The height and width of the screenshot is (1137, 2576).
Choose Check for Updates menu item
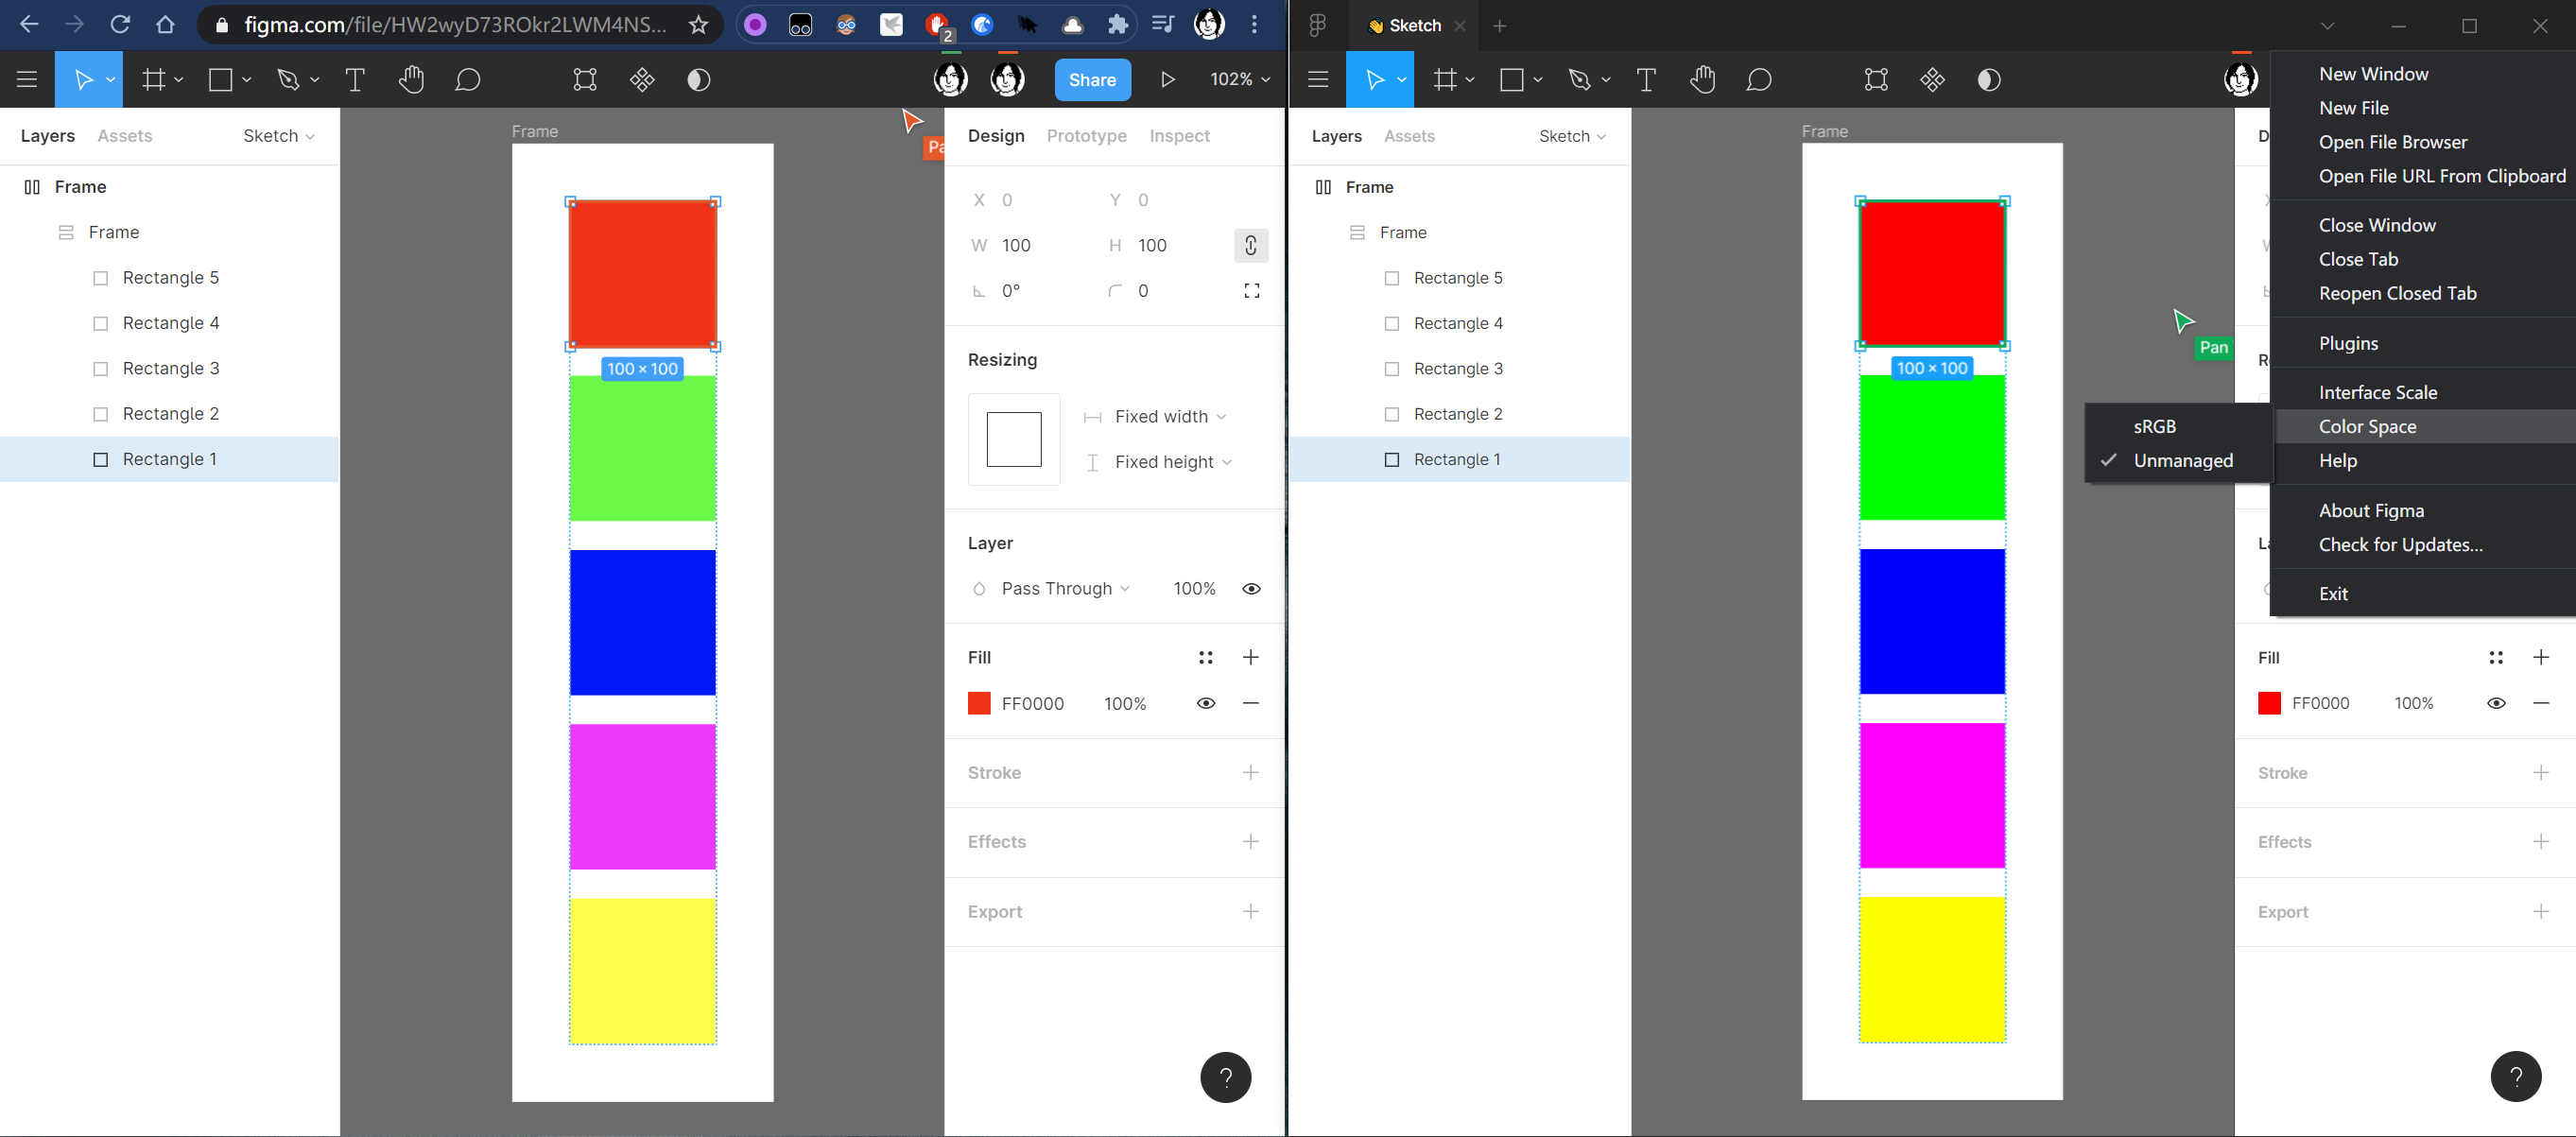[2424, 544]
